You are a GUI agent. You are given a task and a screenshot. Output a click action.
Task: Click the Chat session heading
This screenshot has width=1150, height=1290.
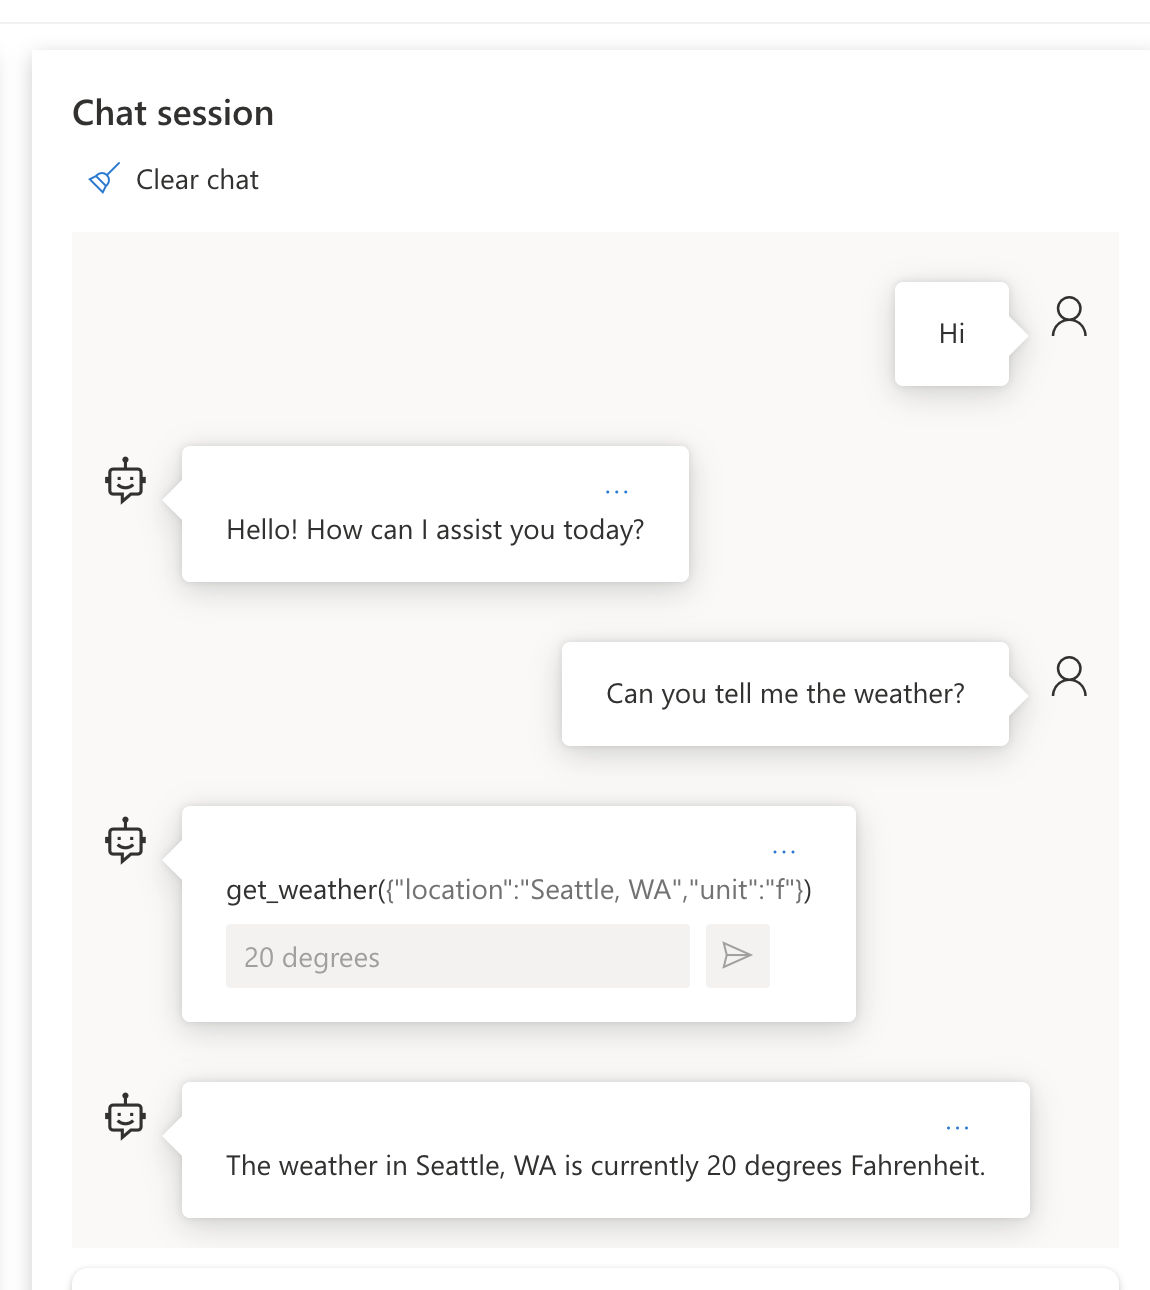click(x=173, y=113)
